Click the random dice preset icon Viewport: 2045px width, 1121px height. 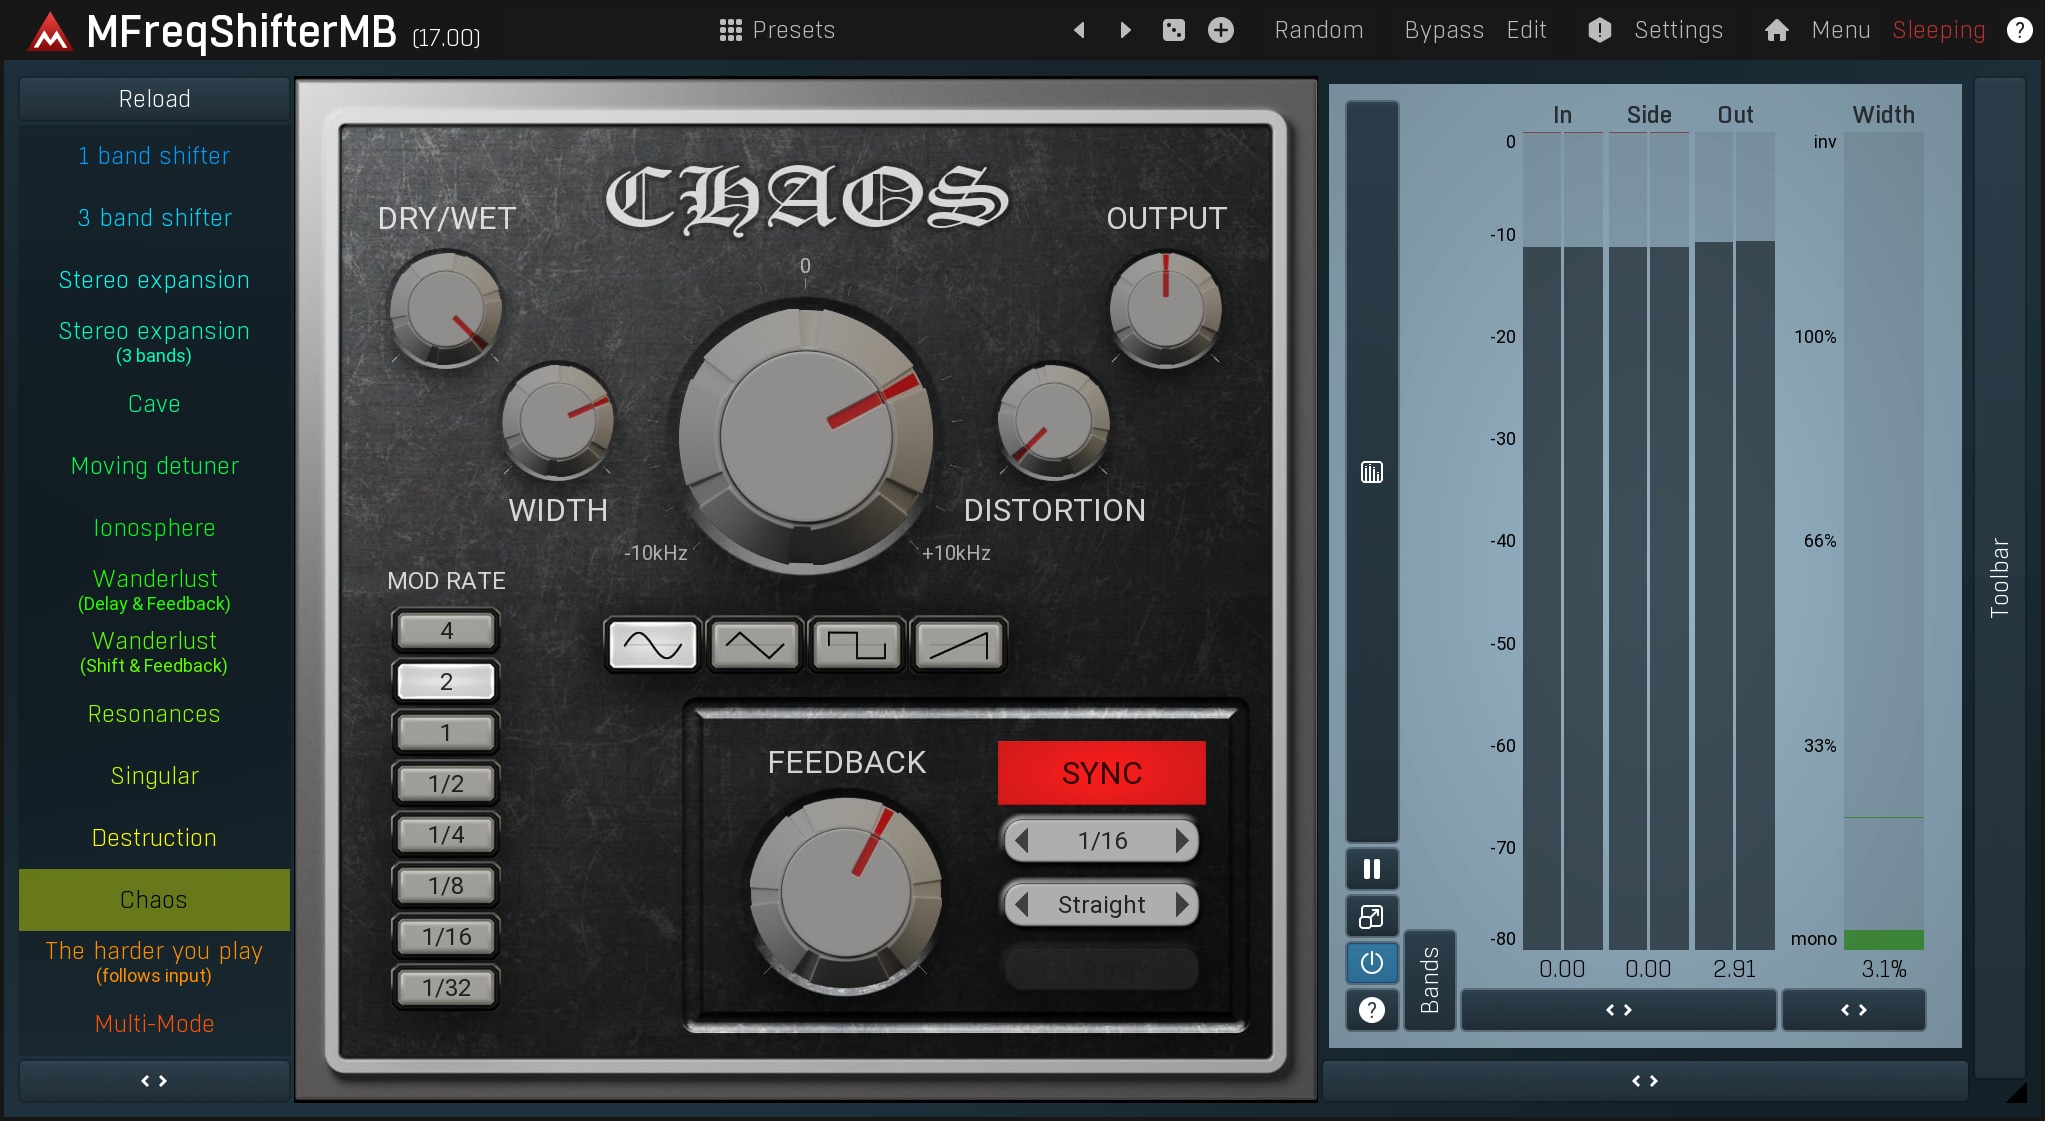[1173, 30]
